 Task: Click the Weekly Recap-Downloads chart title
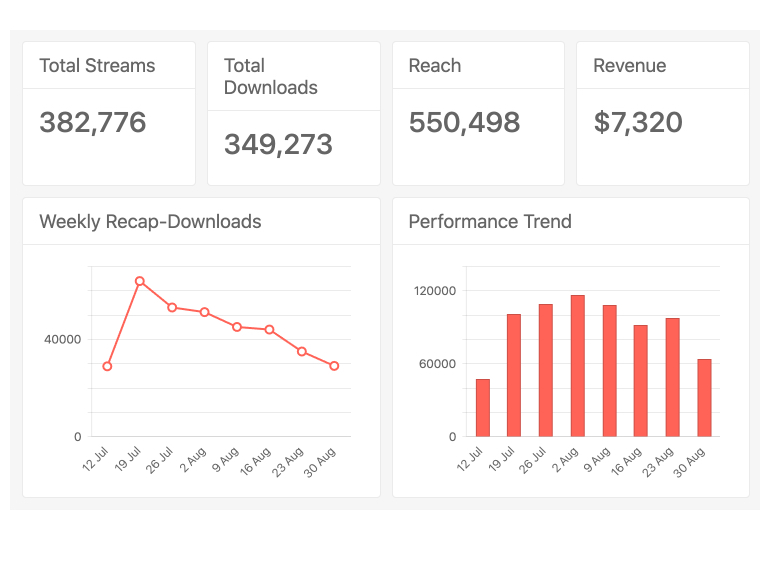pos(150,221)
